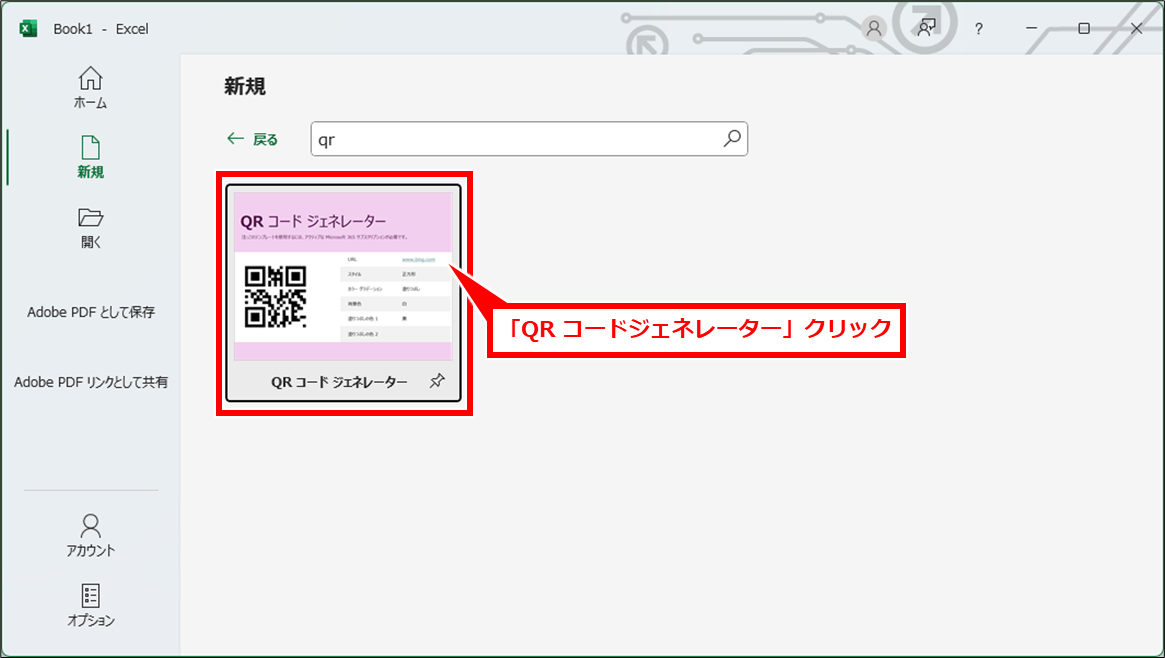Start search with the magnifier icon
The width and height of the screenshot is (1165, 658).
[733, 138]
